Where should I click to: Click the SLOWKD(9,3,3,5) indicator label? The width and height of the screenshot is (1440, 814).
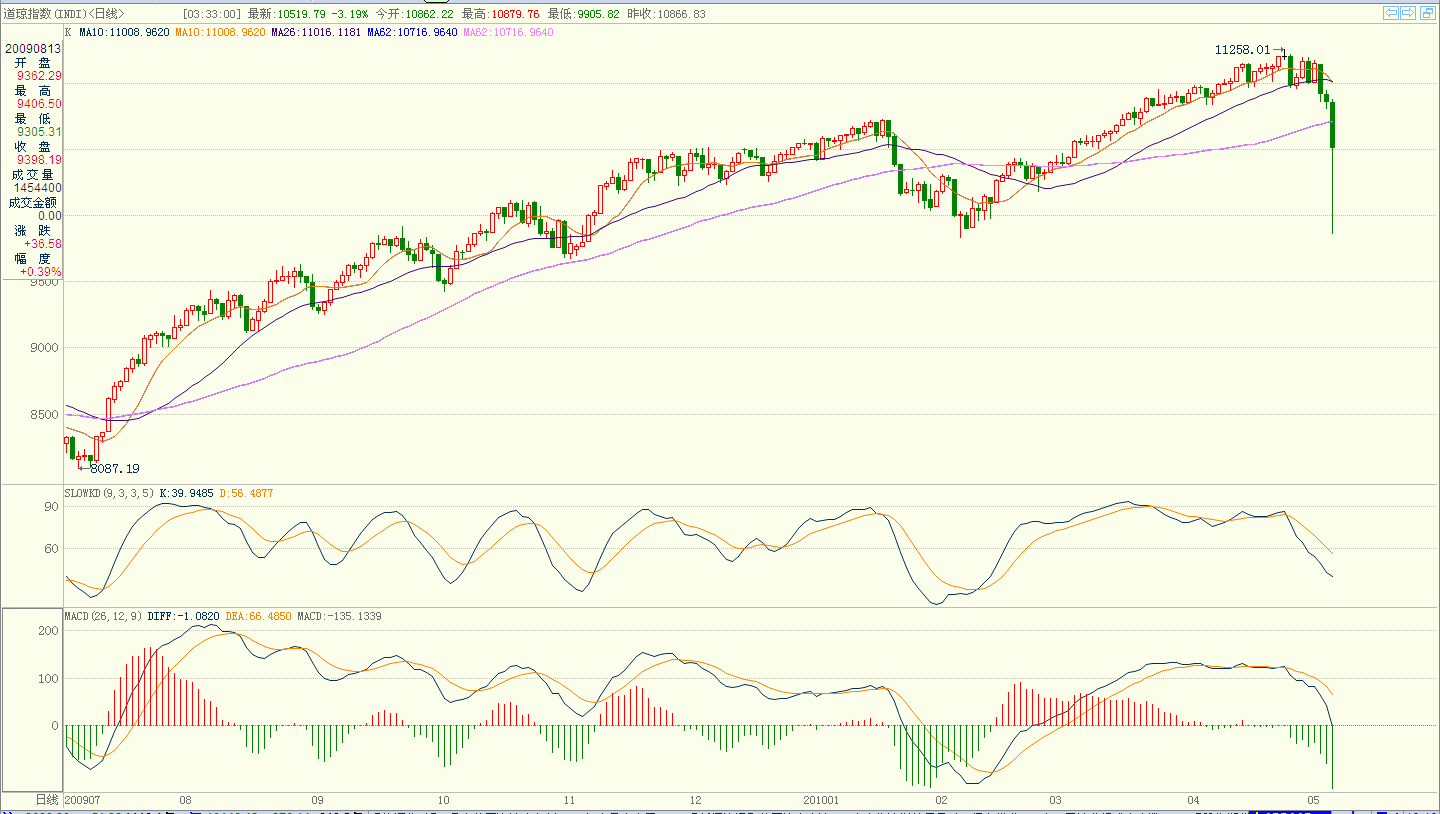[109, 493]
